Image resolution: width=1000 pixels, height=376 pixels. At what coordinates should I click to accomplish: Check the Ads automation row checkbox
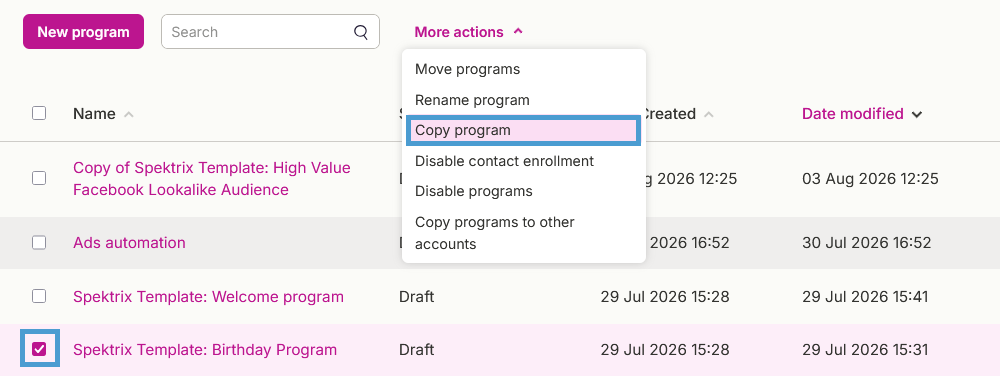click(39, 242)
